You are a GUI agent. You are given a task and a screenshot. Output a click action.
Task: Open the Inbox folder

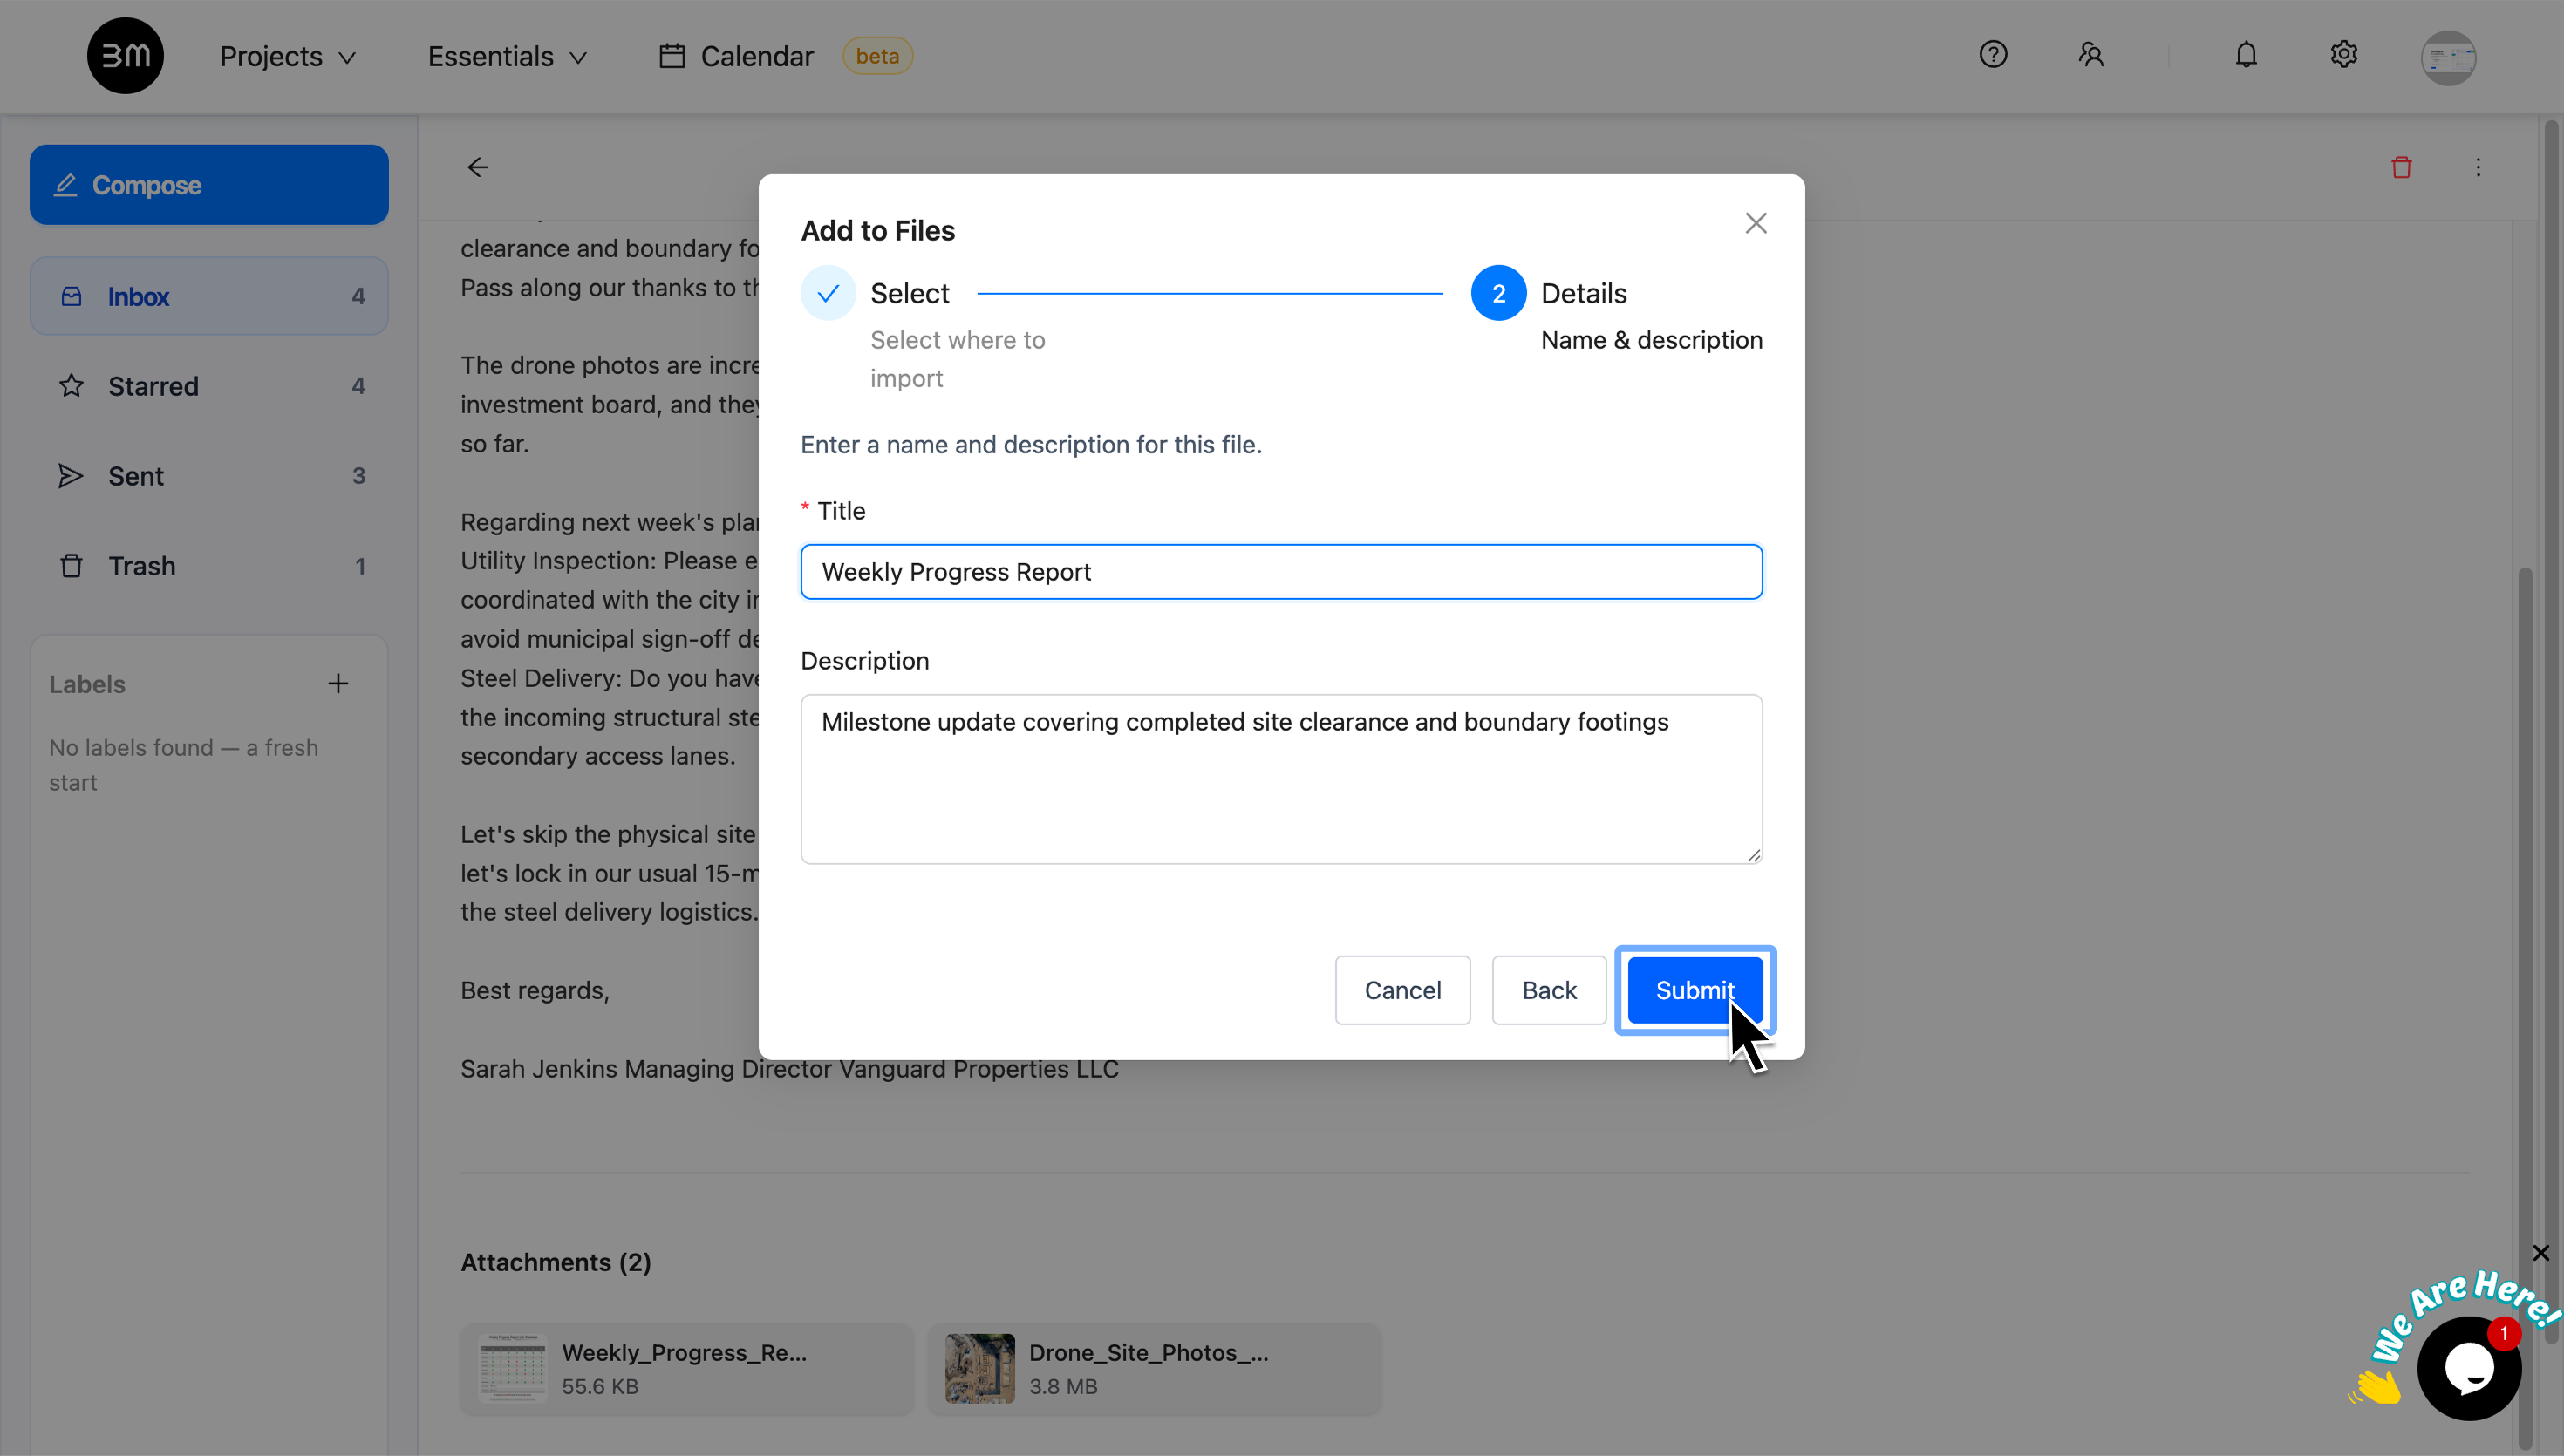tap(209, 296)
